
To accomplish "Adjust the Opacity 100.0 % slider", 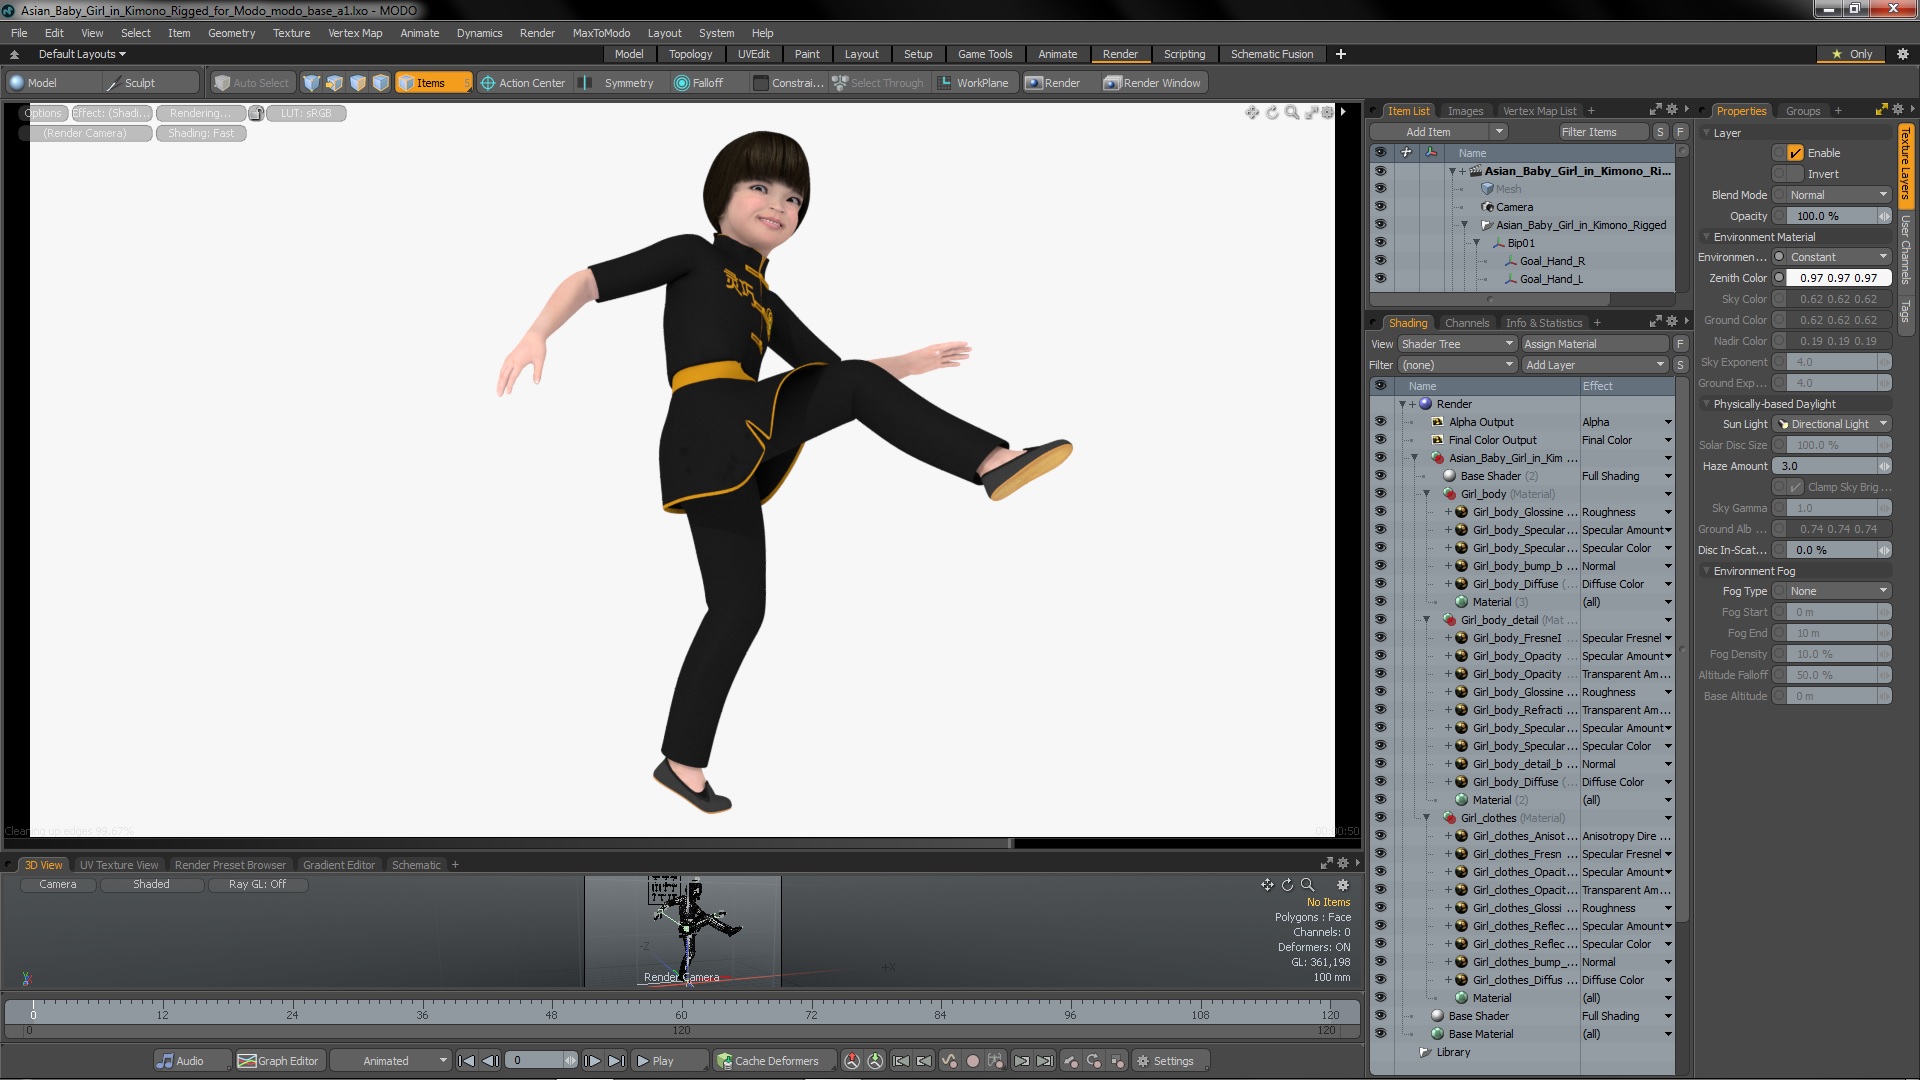I will click(1838, 216).
